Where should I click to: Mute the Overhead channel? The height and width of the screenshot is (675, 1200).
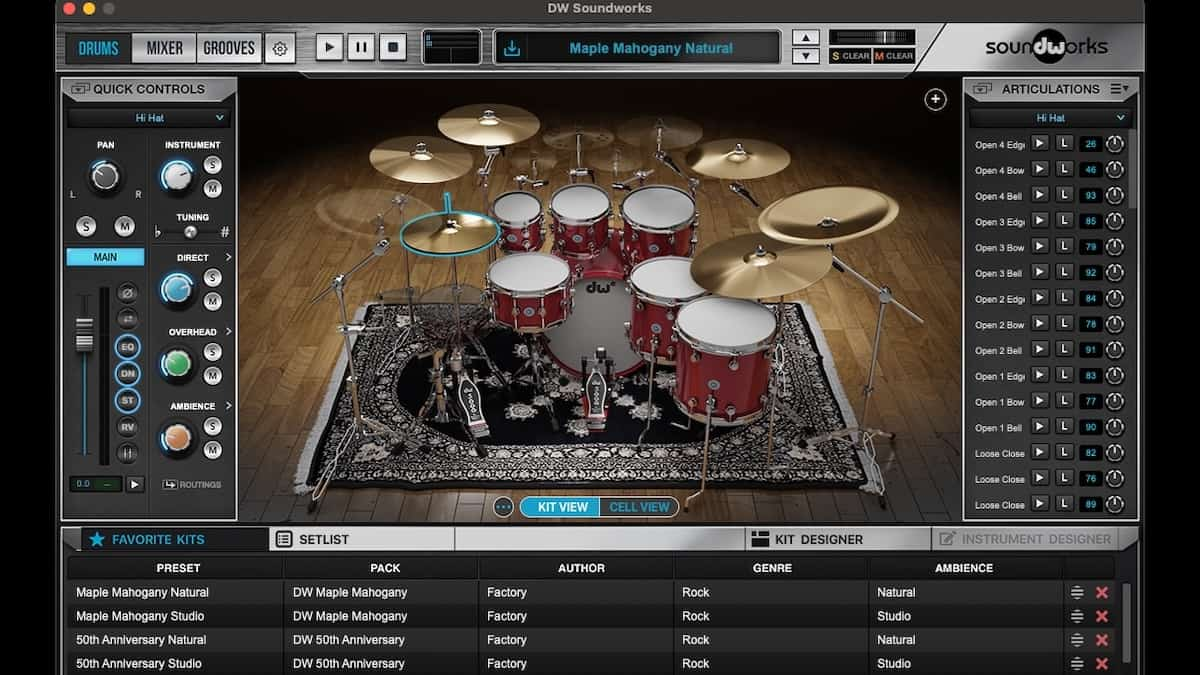point(212,375)
